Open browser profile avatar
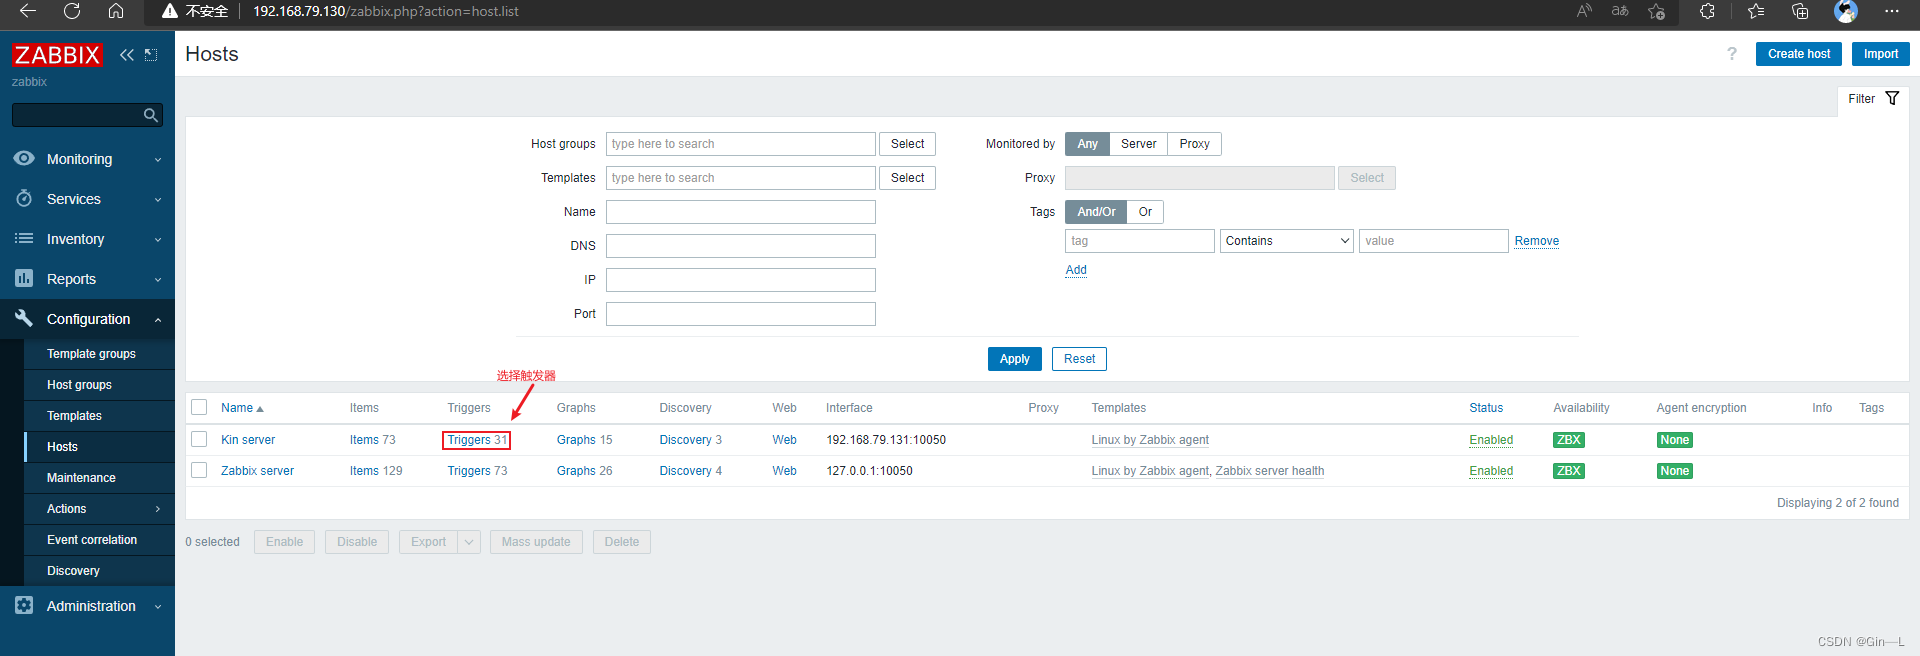 (1846, 11)
